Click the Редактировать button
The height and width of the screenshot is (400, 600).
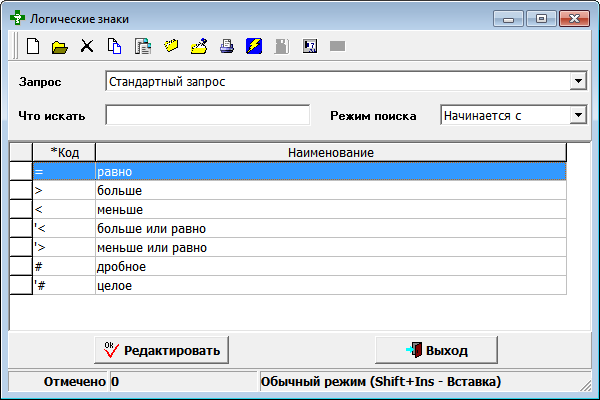click(161, 350)
